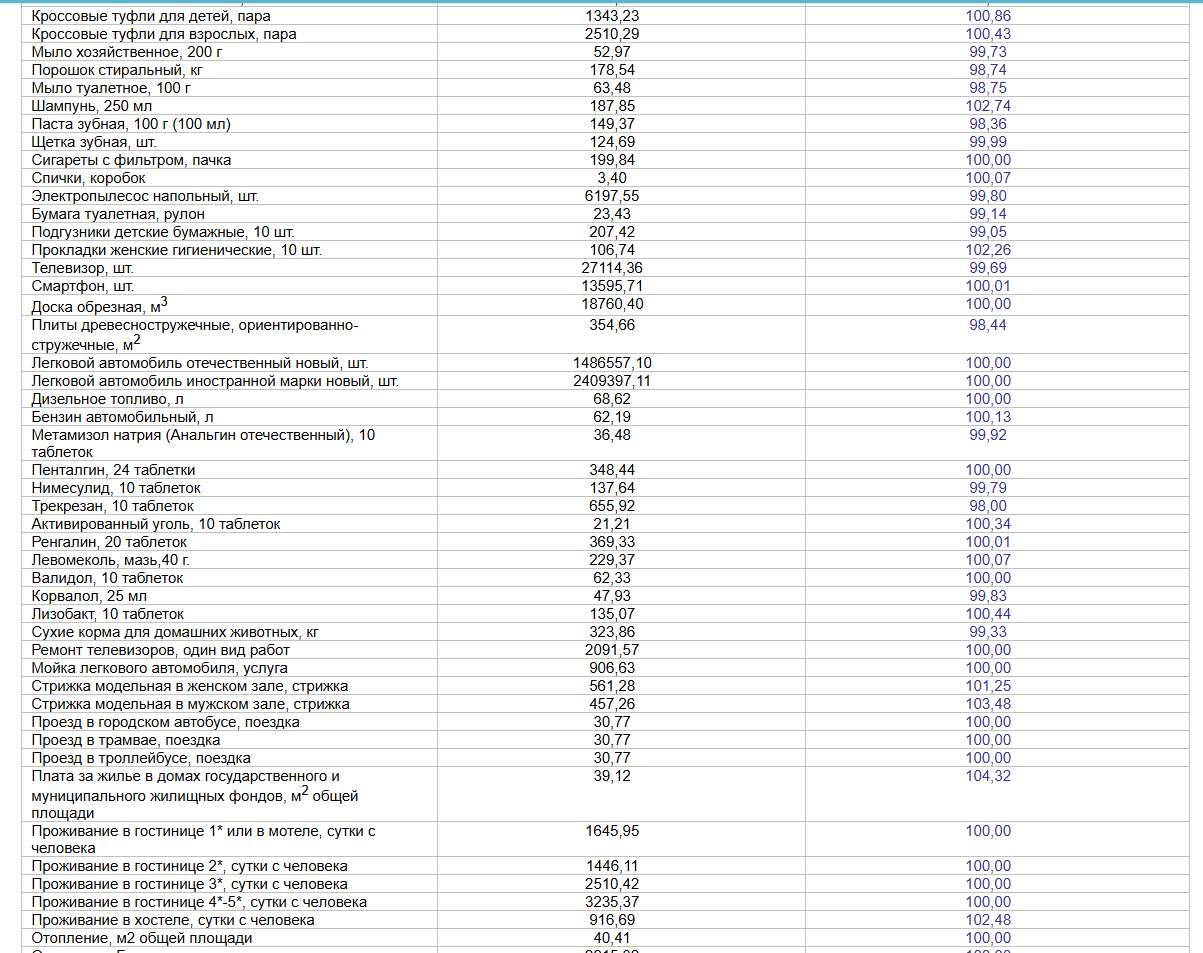Click 'Мойка легкового автомобиля, услуга'
Viewport: 1203px width, 953px height.
click(160, 668)
